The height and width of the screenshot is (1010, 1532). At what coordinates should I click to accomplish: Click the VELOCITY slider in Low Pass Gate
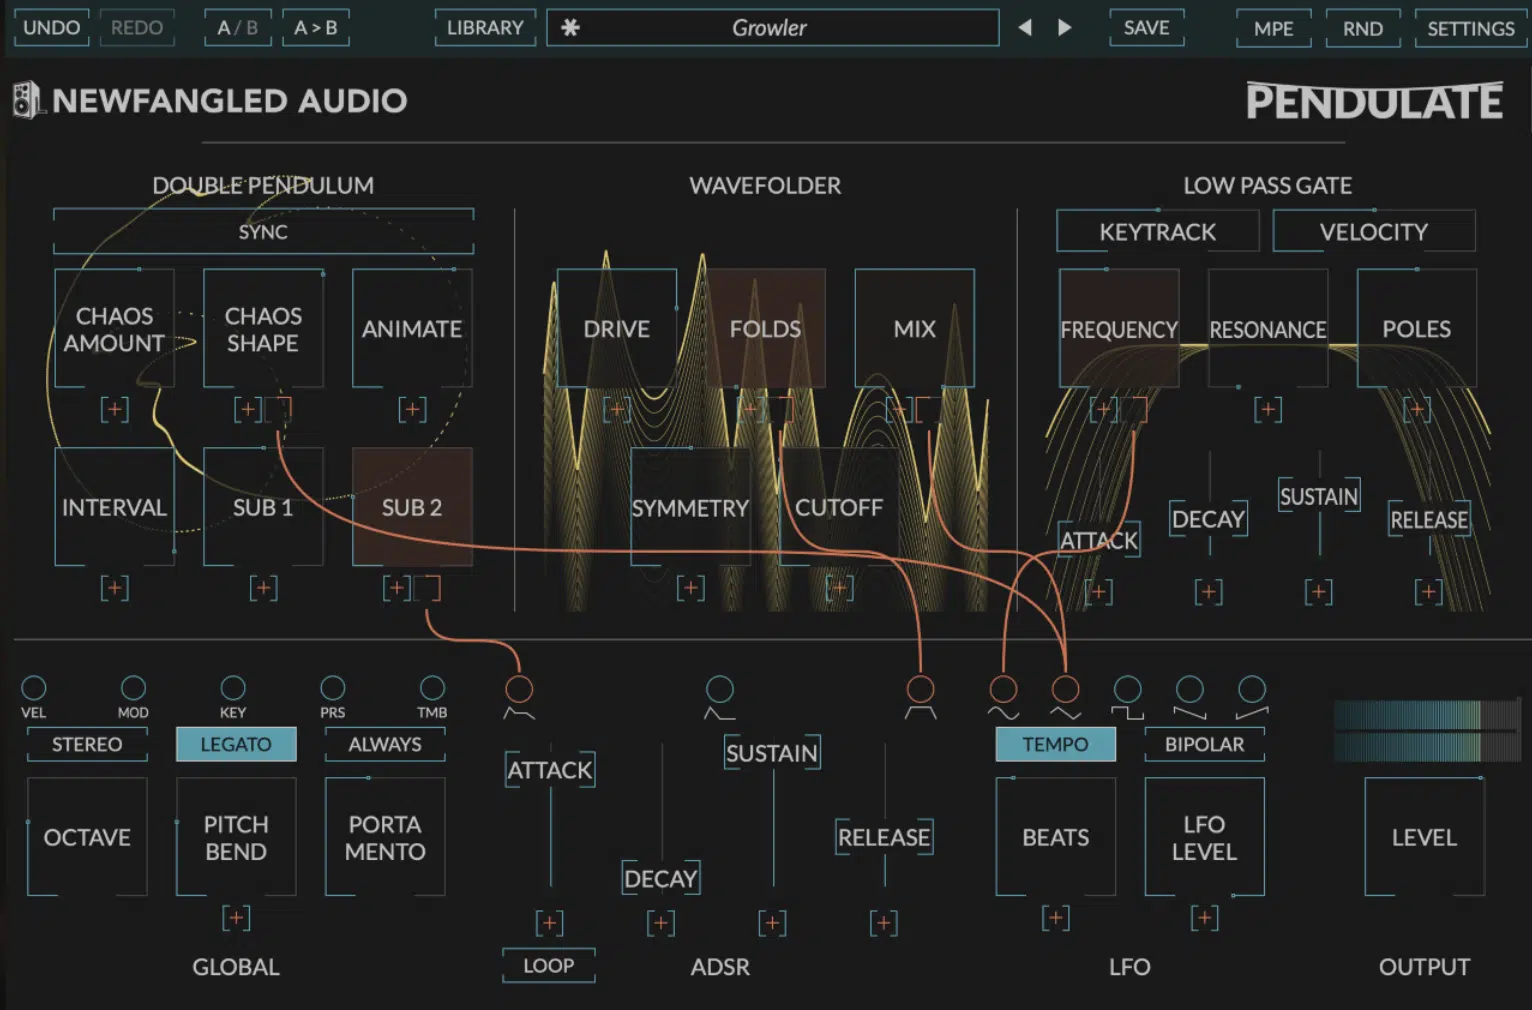1374,232
